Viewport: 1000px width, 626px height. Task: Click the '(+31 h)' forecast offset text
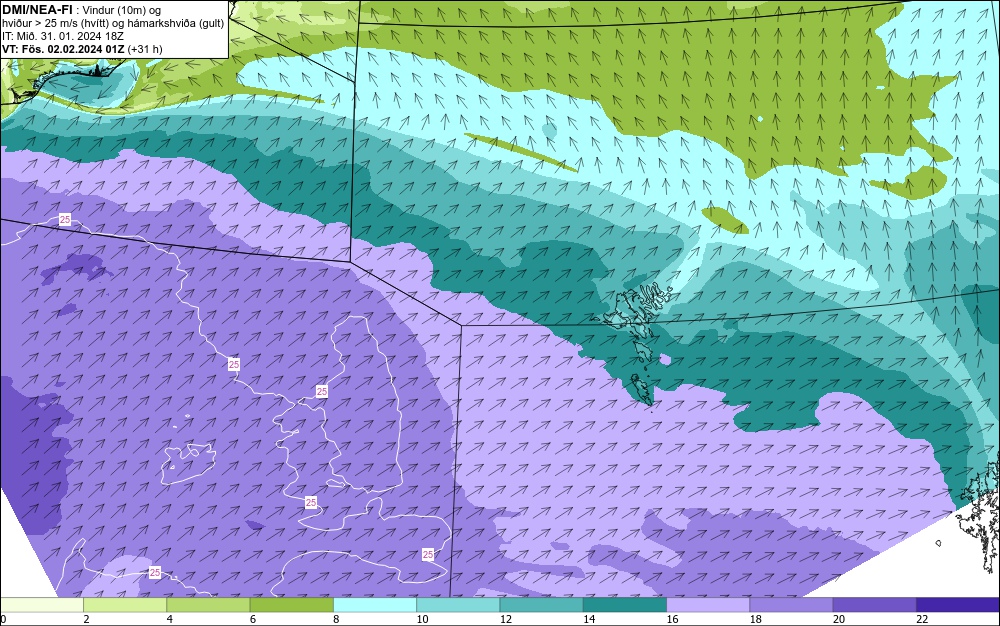coord(145,49)
